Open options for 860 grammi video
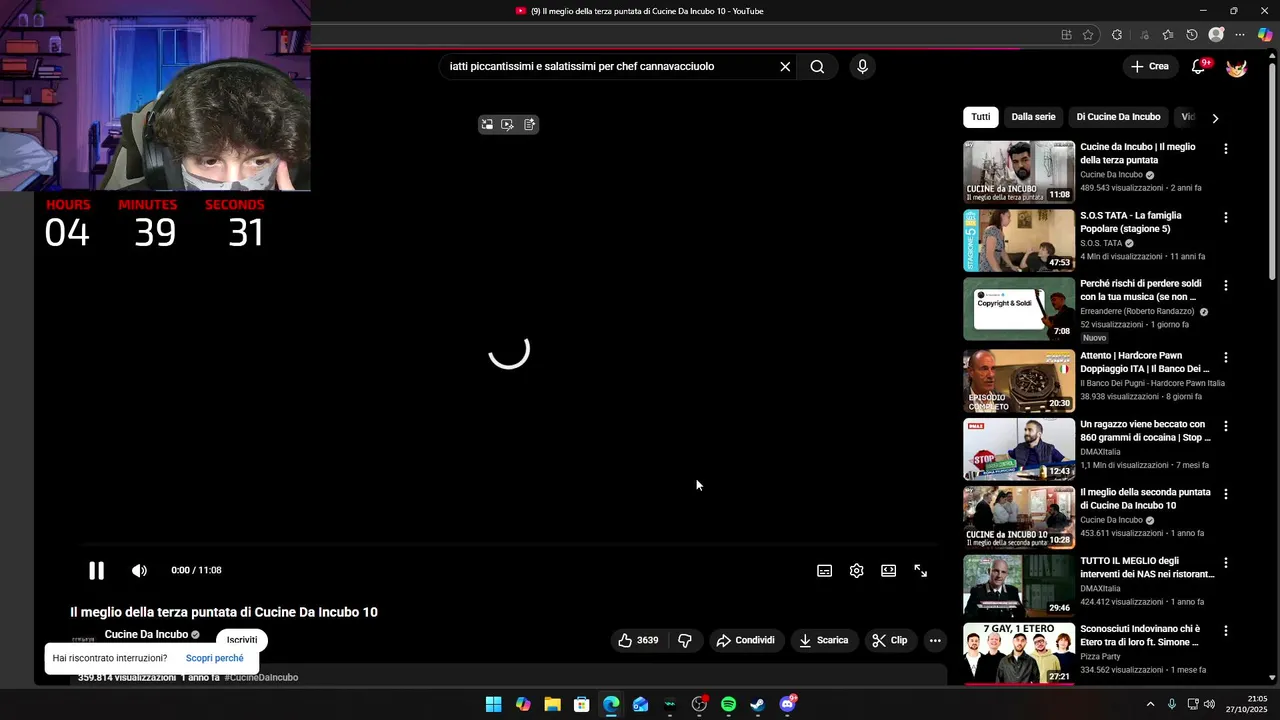 pyautogui.click(x=1226, y=426)
